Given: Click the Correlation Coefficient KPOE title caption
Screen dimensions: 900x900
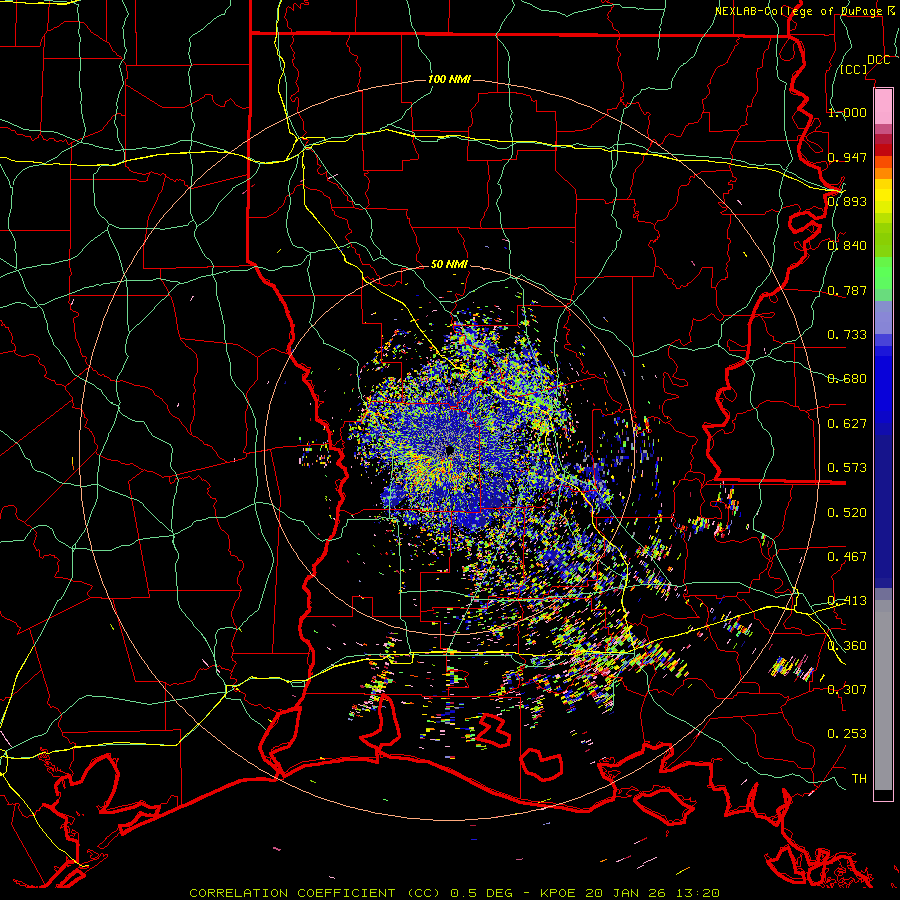Looking at the screenshot, I should point(454,893).
